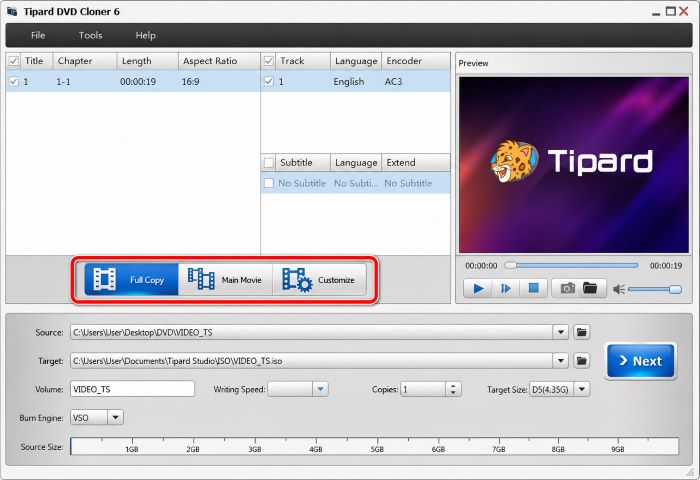This screenshot has height=480, width=700.
Task: Mute the preview speaker icon
Action: coord(619,289)
